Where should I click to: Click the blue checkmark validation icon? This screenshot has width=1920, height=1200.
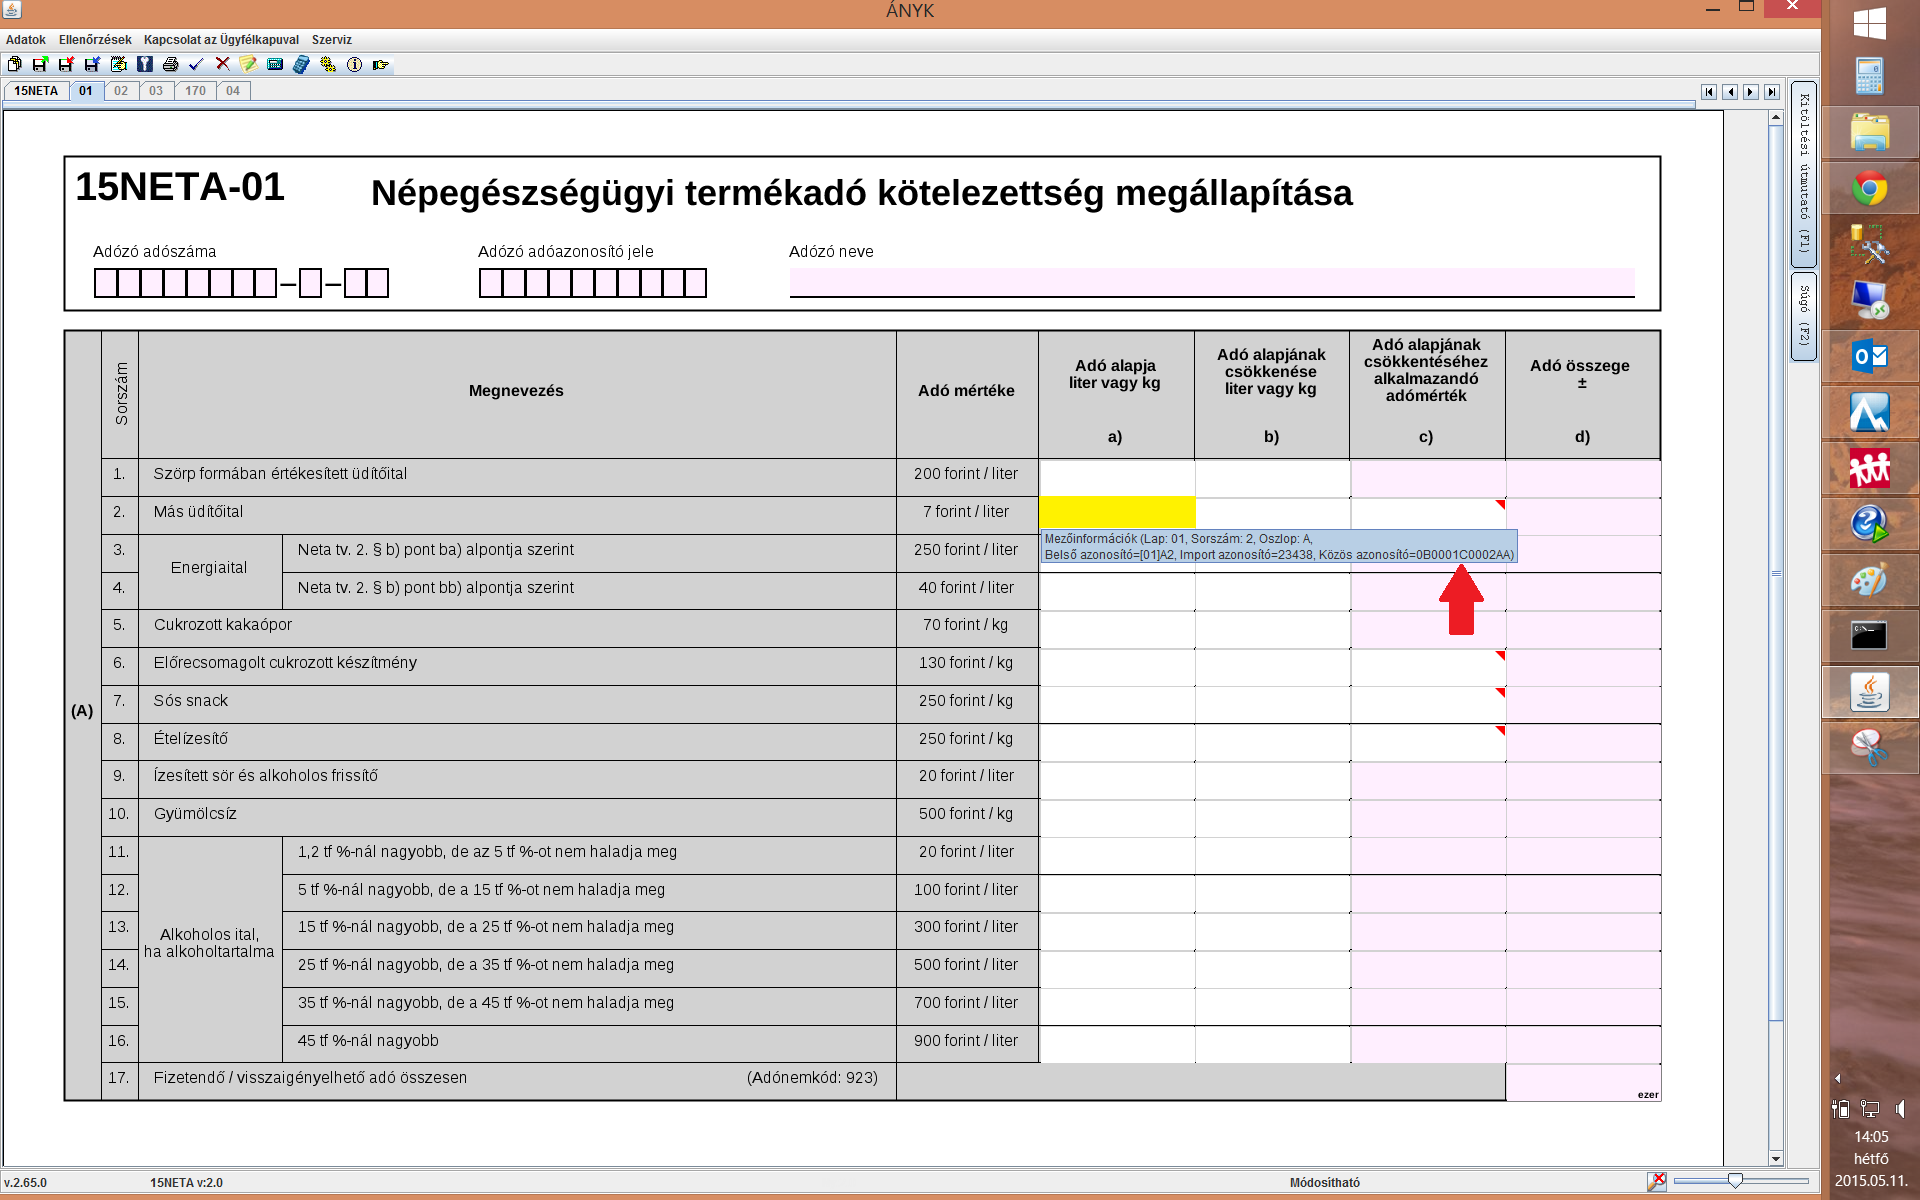[x=196, y=64]
